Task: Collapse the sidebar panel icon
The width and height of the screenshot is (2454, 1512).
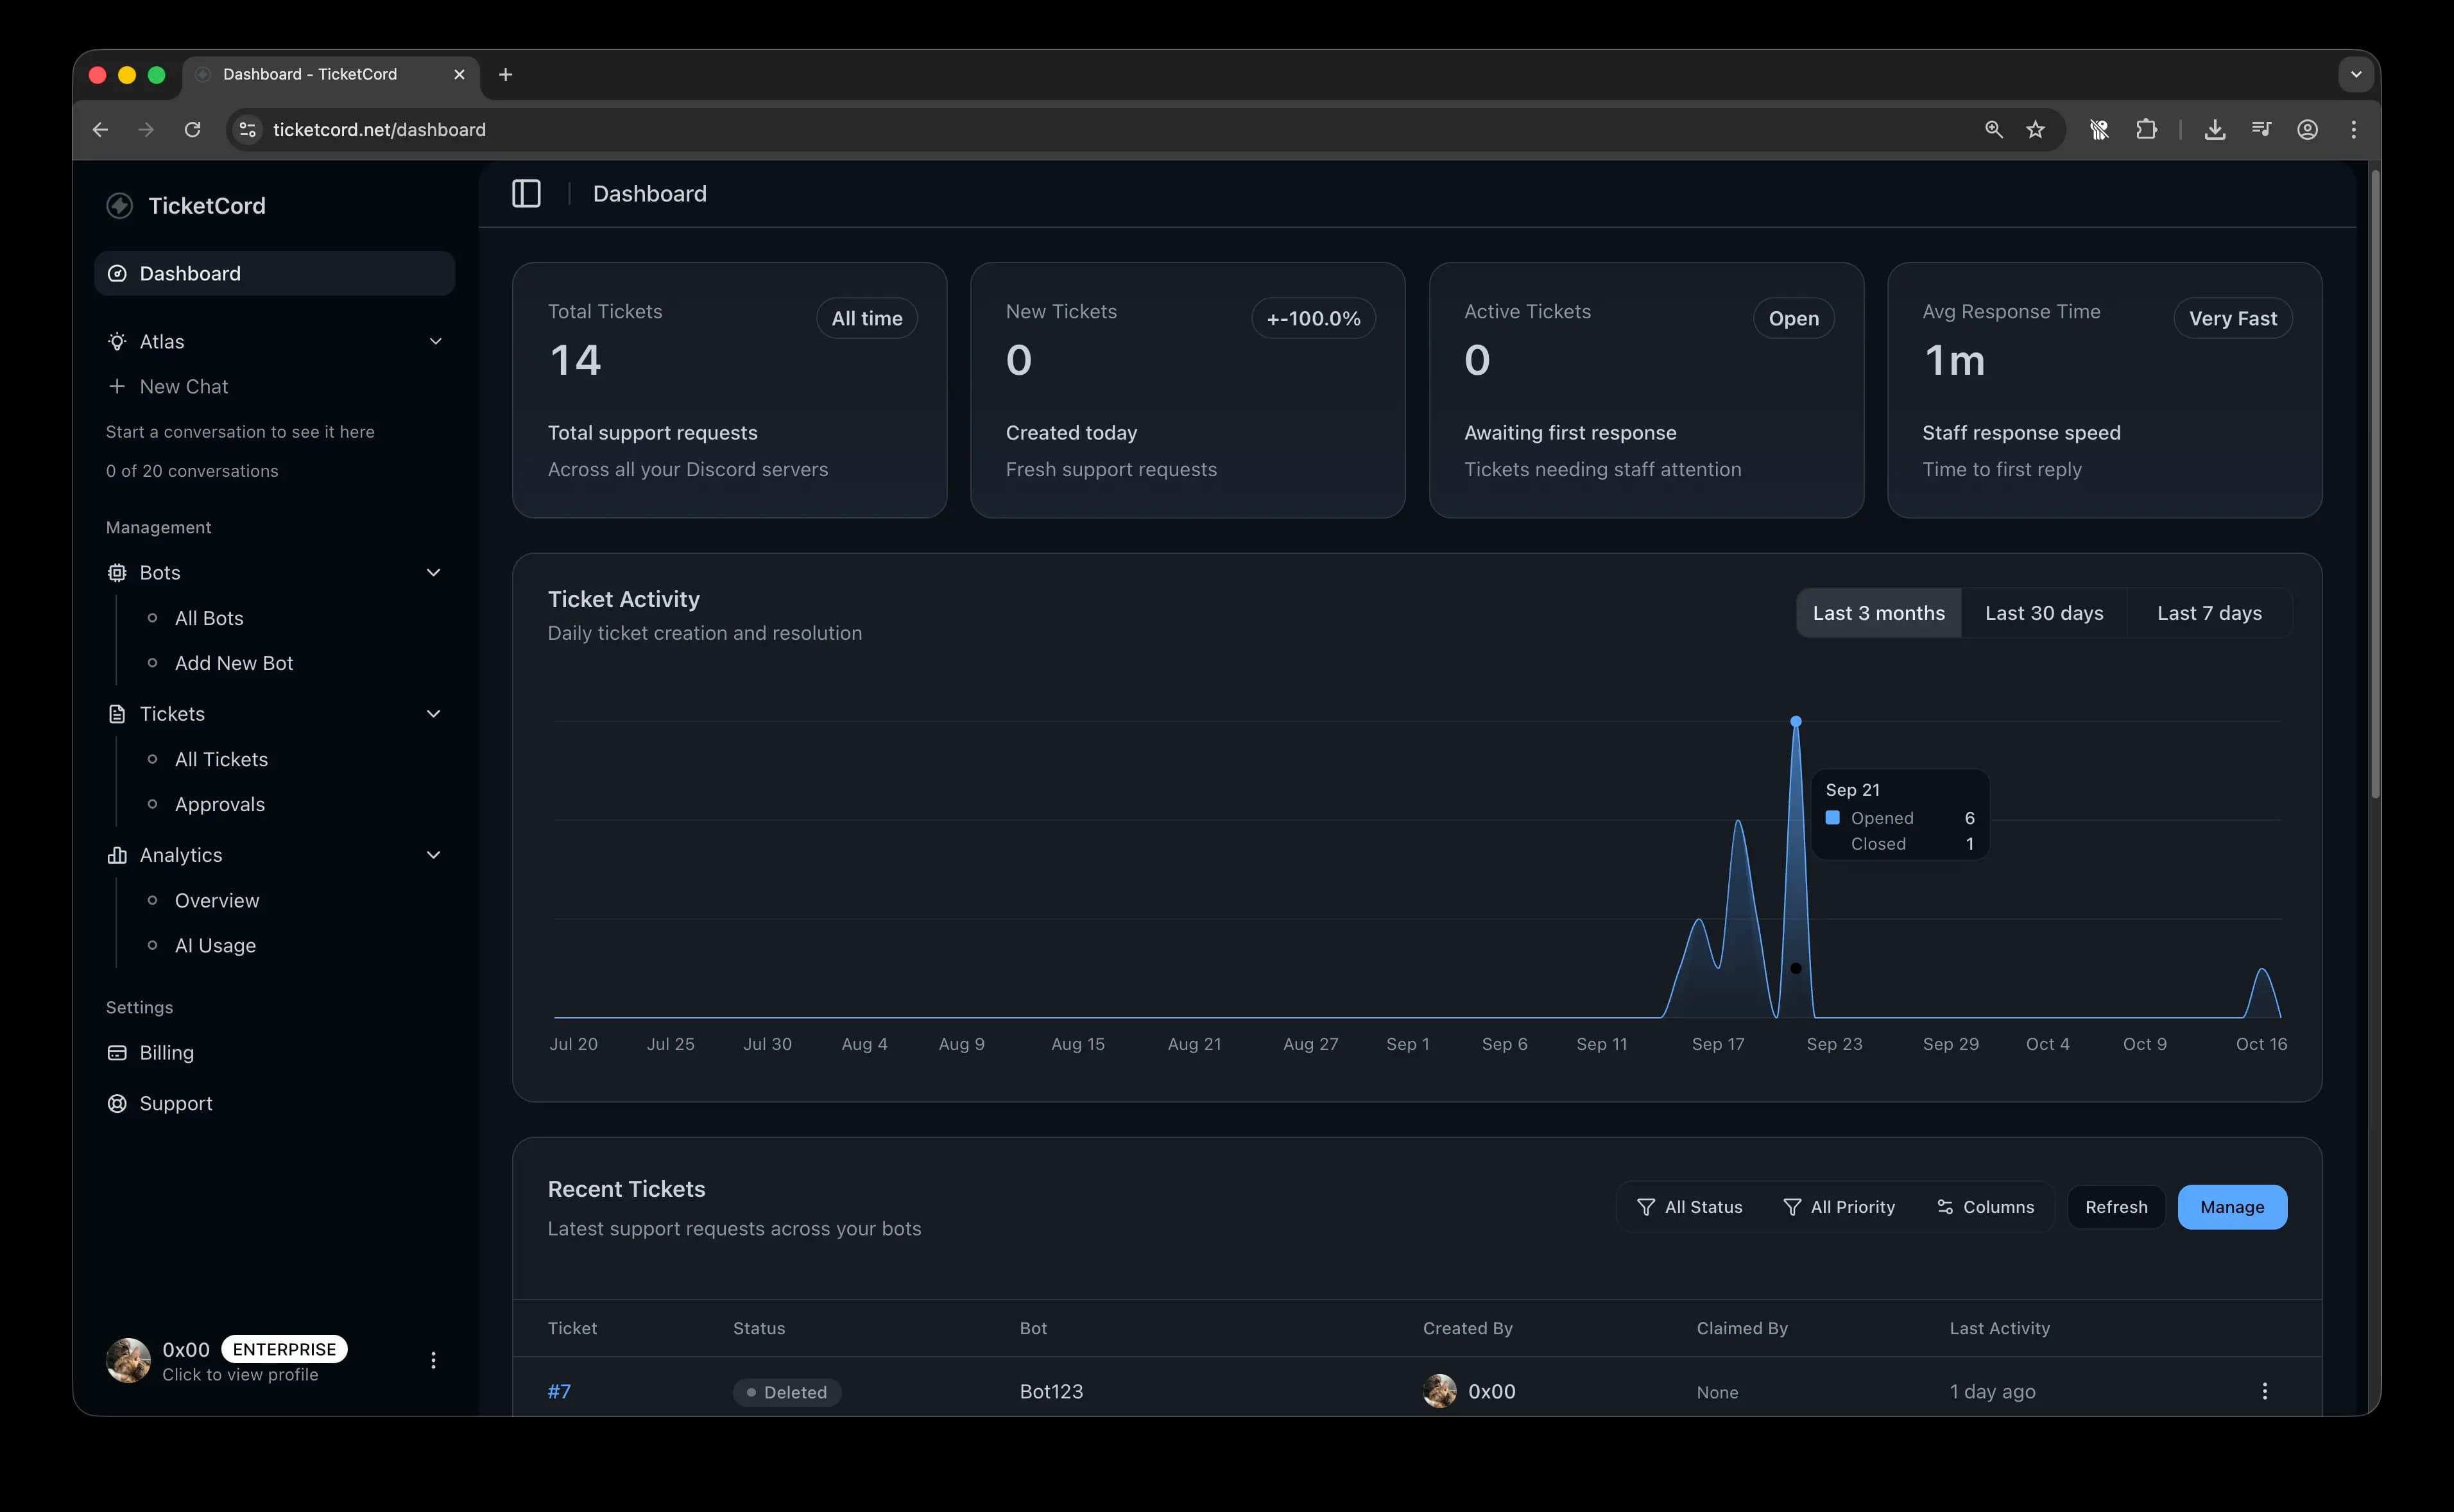Action: pos(526,193)
